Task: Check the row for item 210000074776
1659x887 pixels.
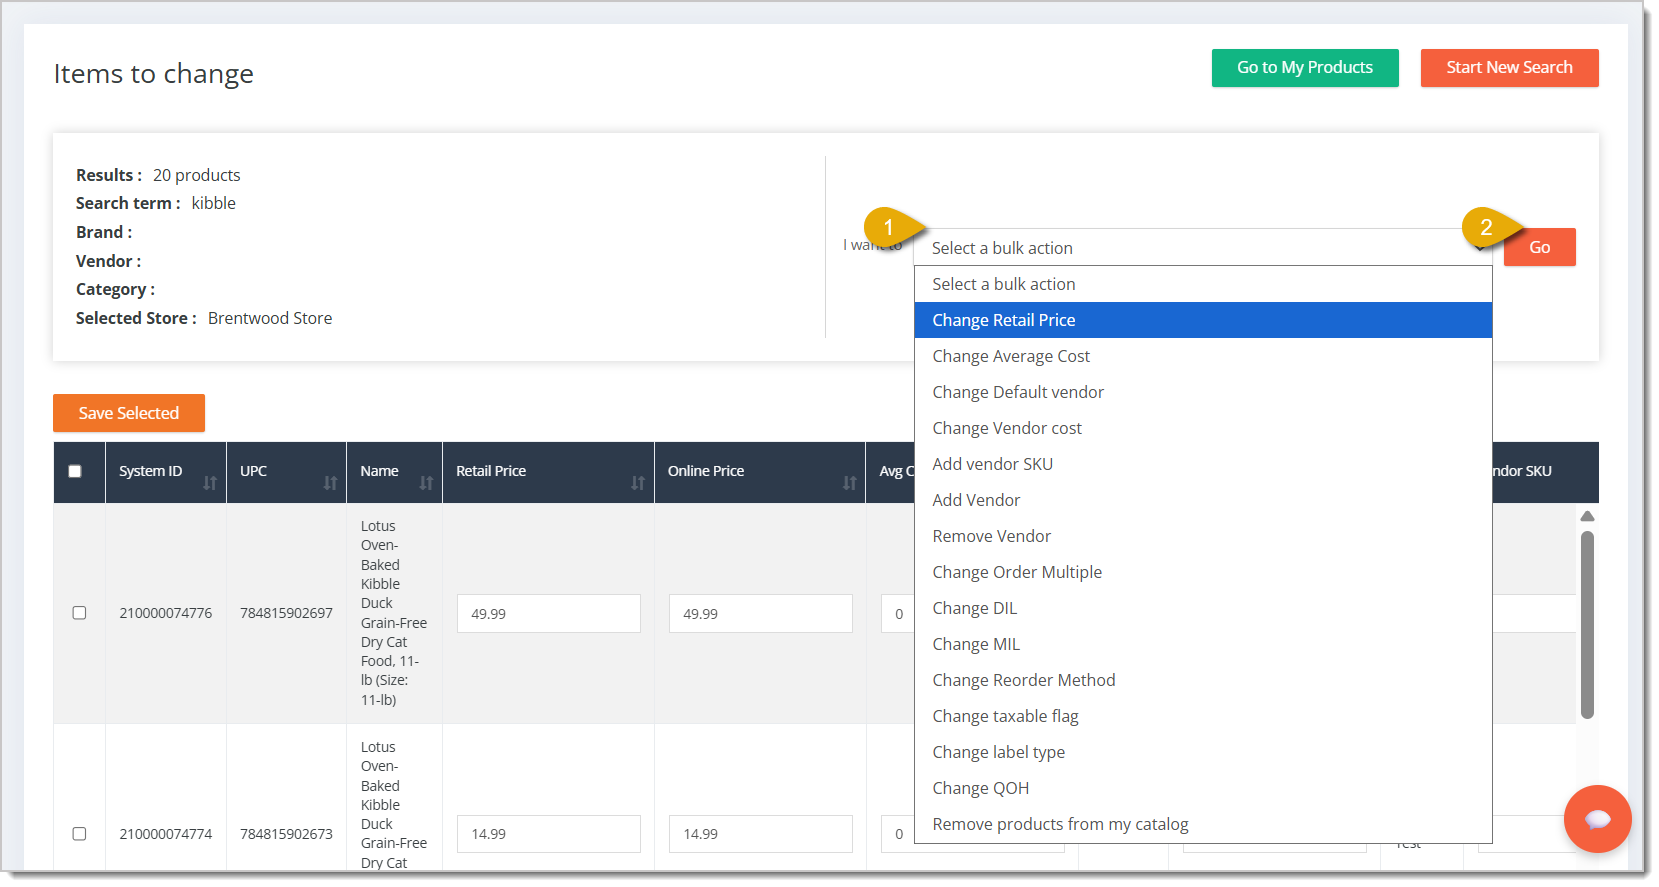Action: point(79,613)
